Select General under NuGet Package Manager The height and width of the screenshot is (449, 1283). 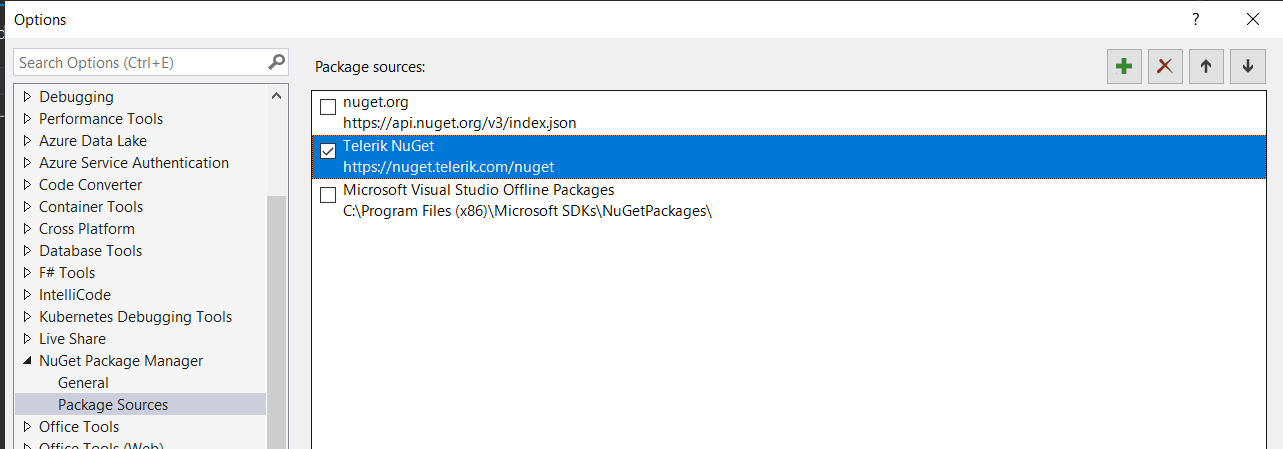83,383
